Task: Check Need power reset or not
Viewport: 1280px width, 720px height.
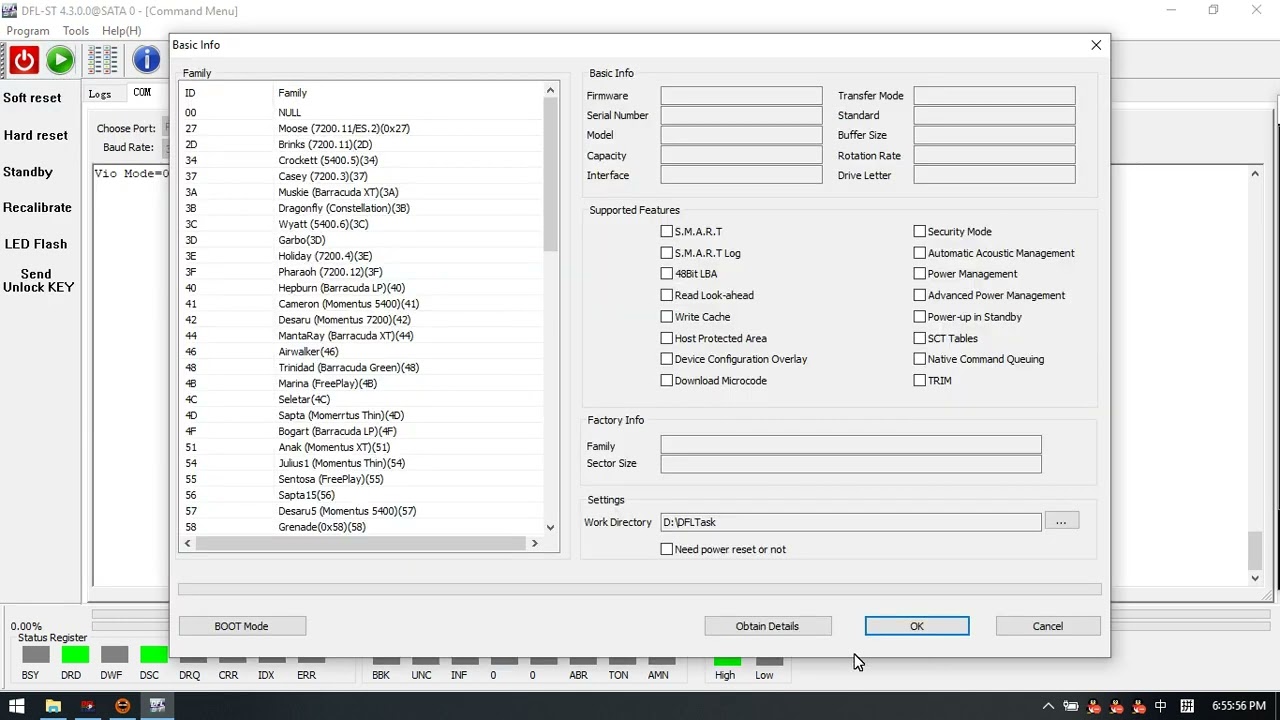Action: click(667, 549)
